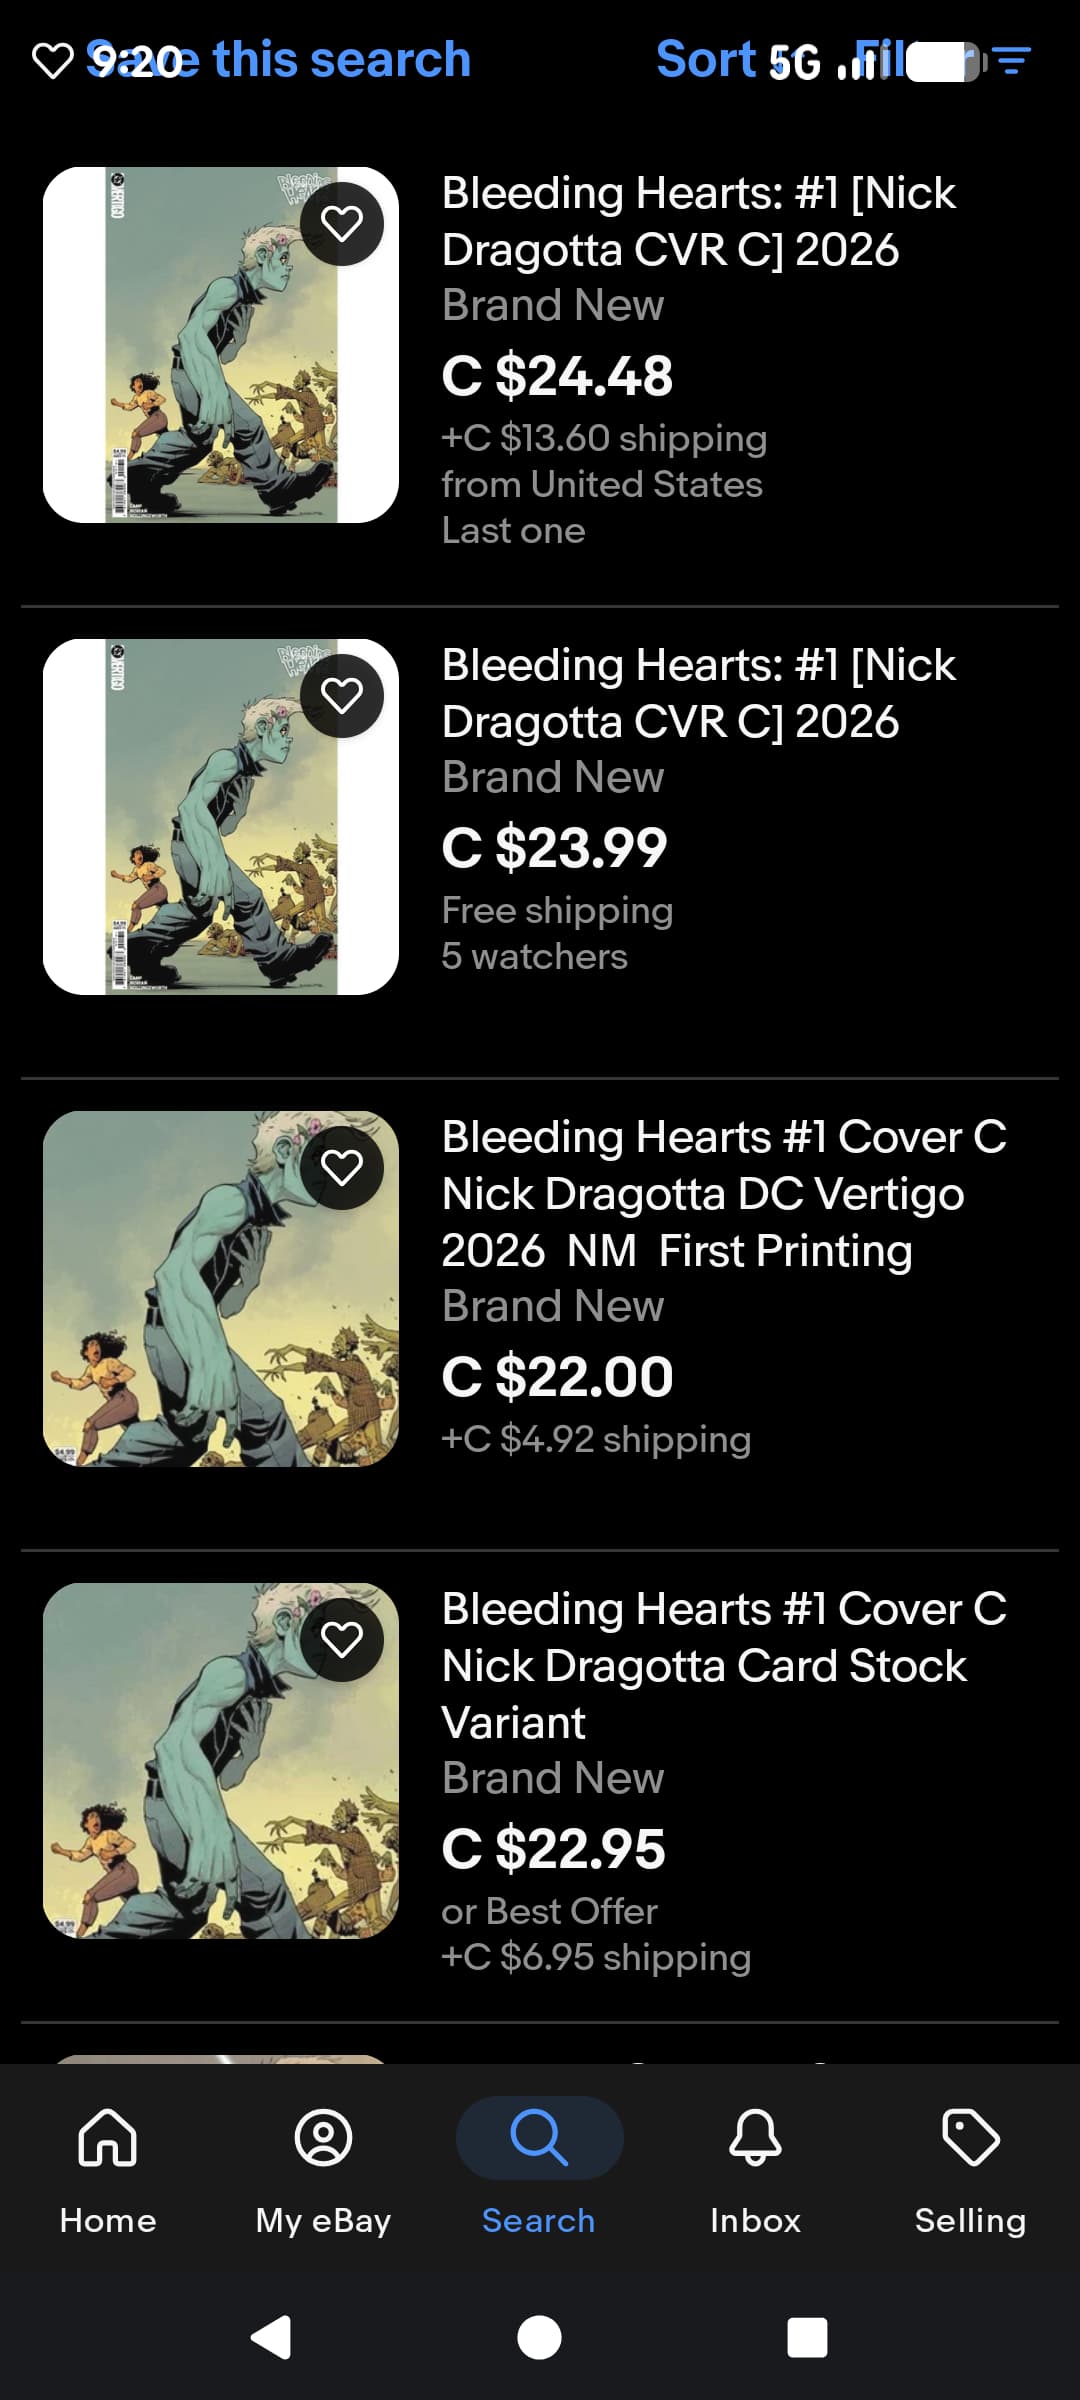The image size is (1080, 2400).
Task: Open the Card Stock Variant listing title
Action: tap(723, 1665)
